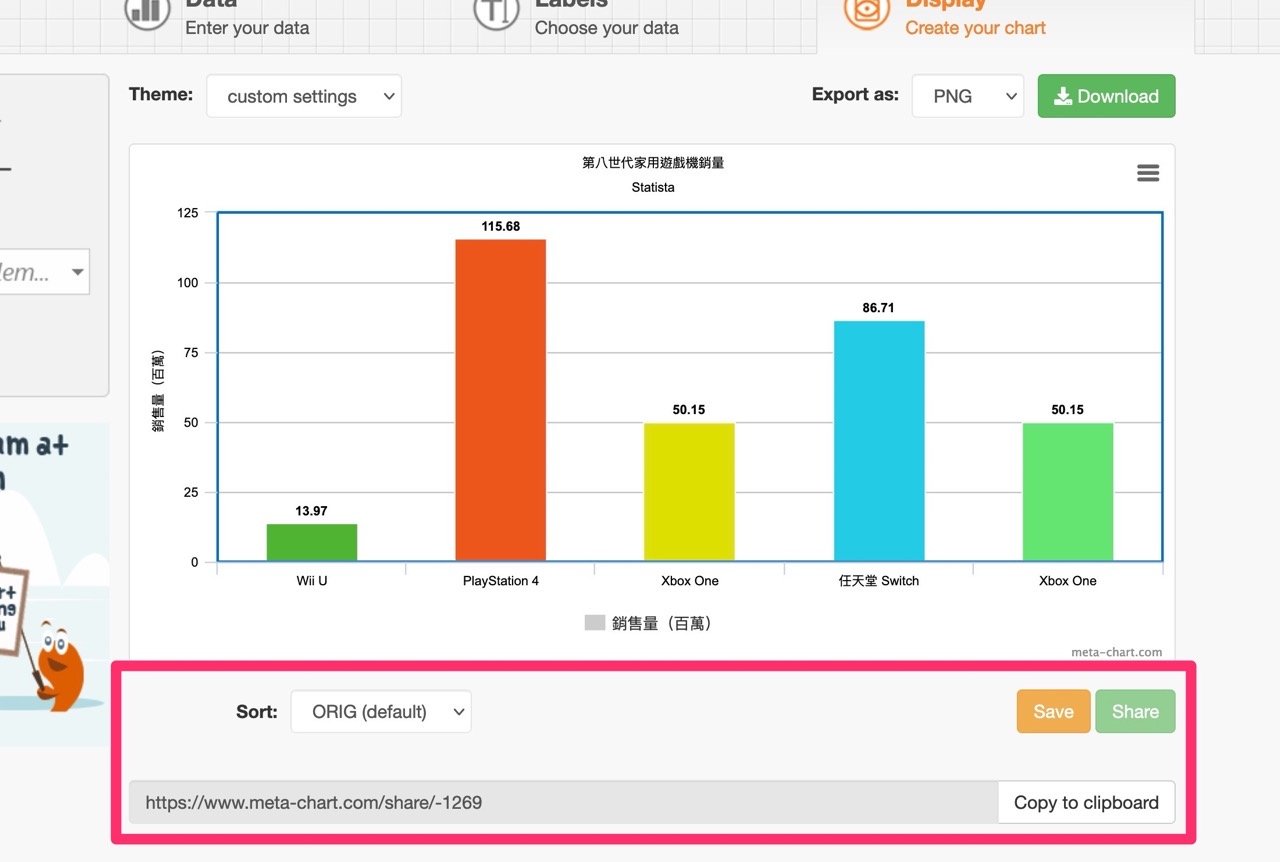Open the Theme custom settings dropdown
This screenshot has height=862, width=1280.
(x=304, y=96)
